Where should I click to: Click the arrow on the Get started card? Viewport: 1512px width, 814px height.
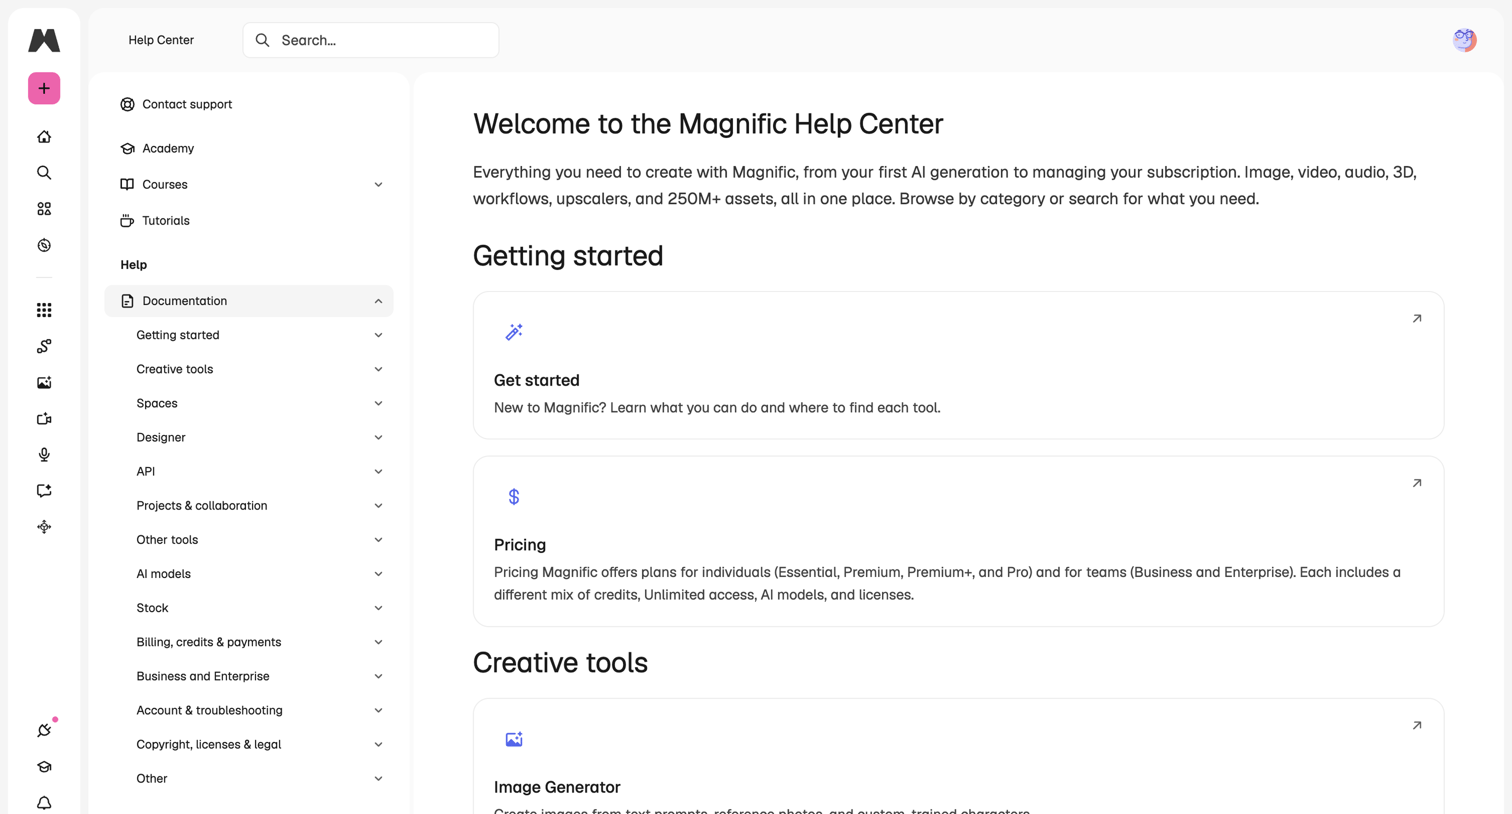1417,319
